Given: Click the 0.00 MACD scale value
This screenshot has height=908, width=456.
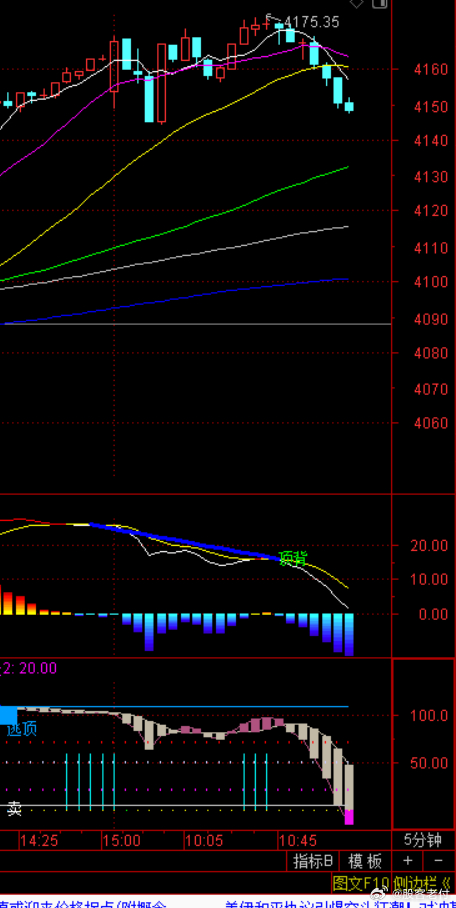Looking at the screenshot, I should tap(433, 614).
